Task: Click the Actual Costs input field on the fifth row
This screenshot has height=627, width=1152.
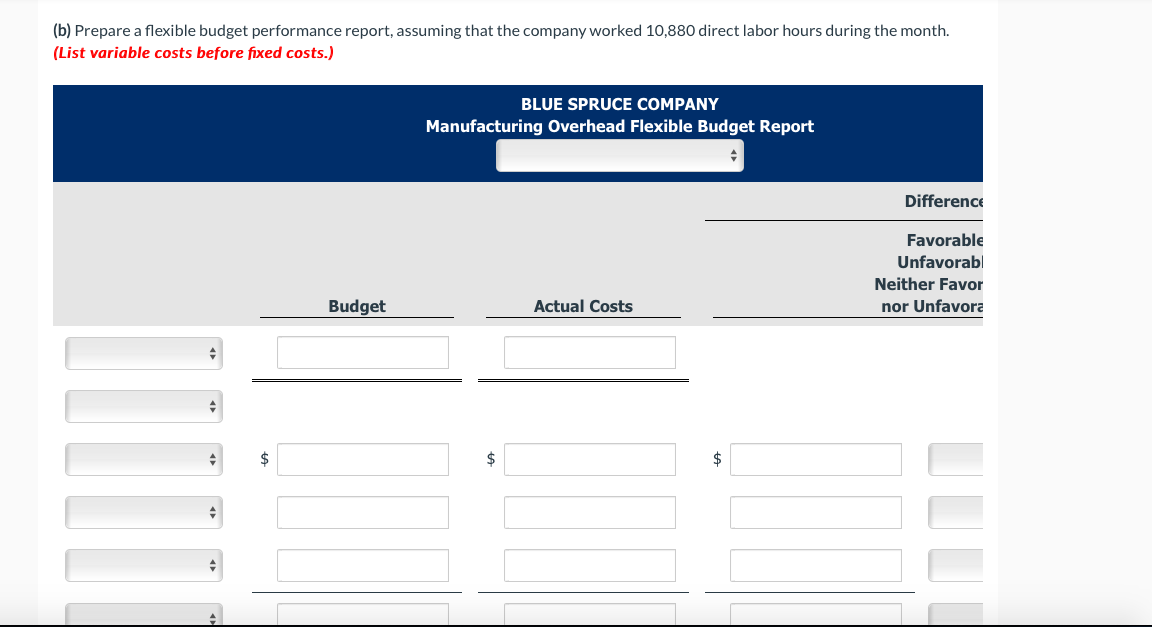Action: click(x=590, y=565)
